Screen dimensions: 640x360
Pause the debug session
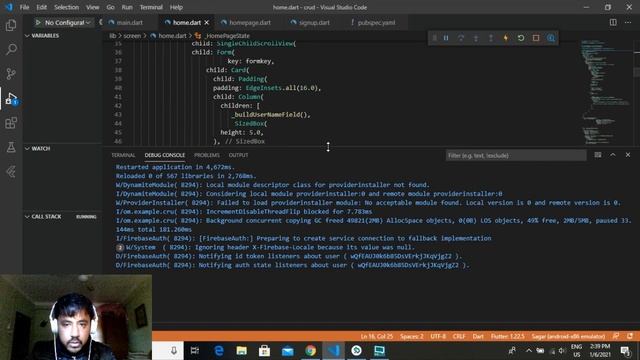(x=446, y=38)
